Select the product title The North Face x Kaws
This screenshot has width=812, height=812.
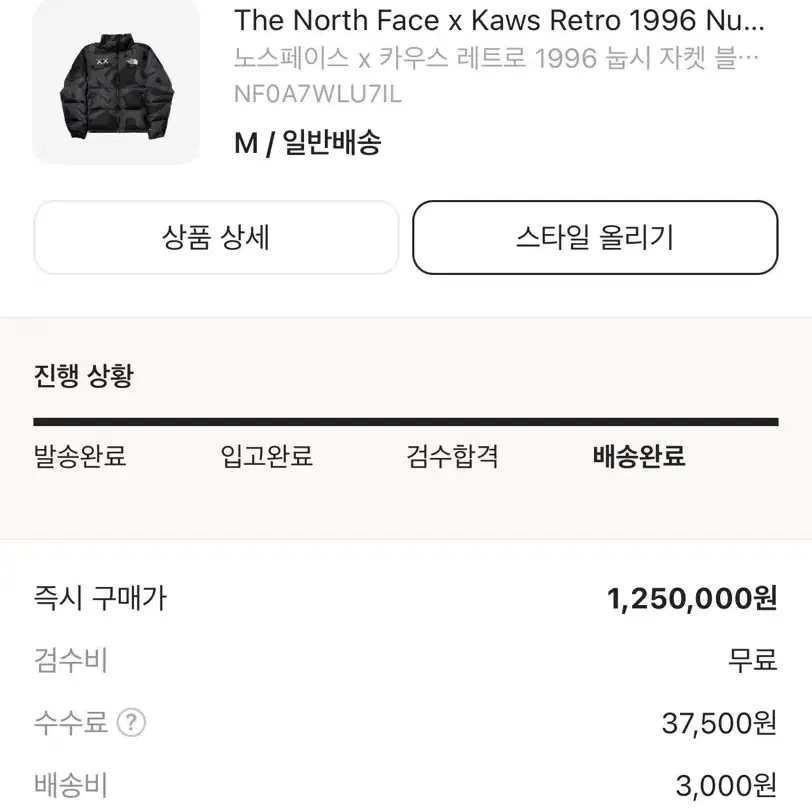[499, 21]
